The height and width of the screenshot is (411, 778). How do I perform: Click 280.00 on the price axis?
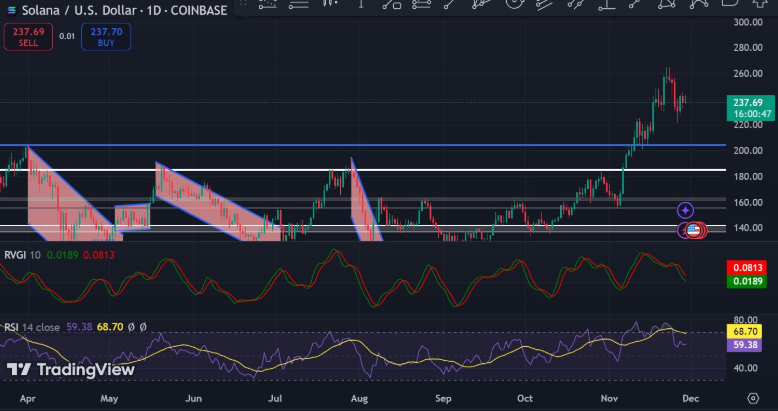[x=748, y=48]
